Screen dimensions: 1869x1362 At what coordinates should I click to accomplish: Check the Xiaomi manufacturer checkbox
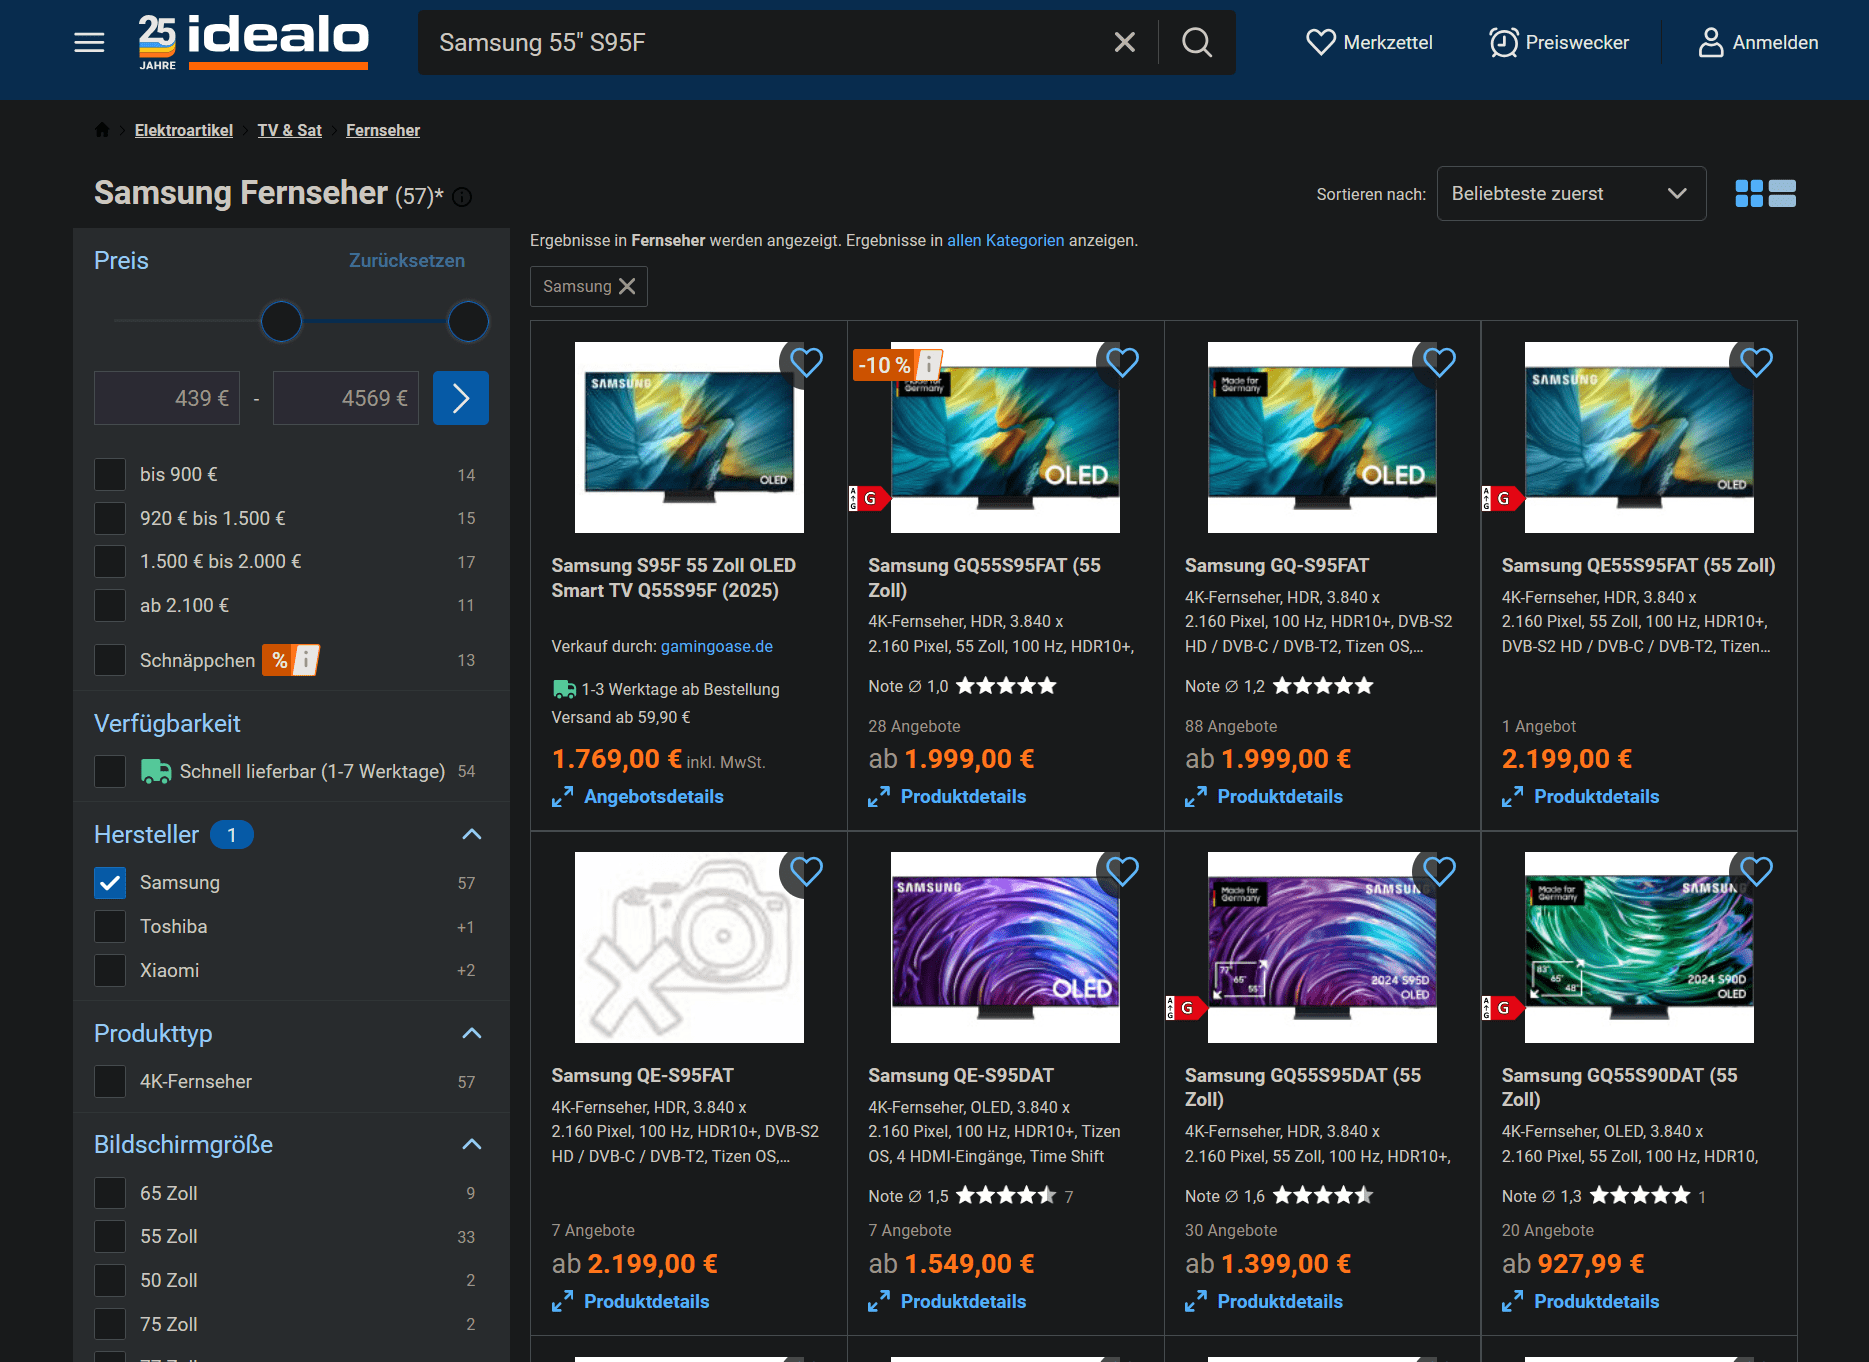[x=110, y=970]
